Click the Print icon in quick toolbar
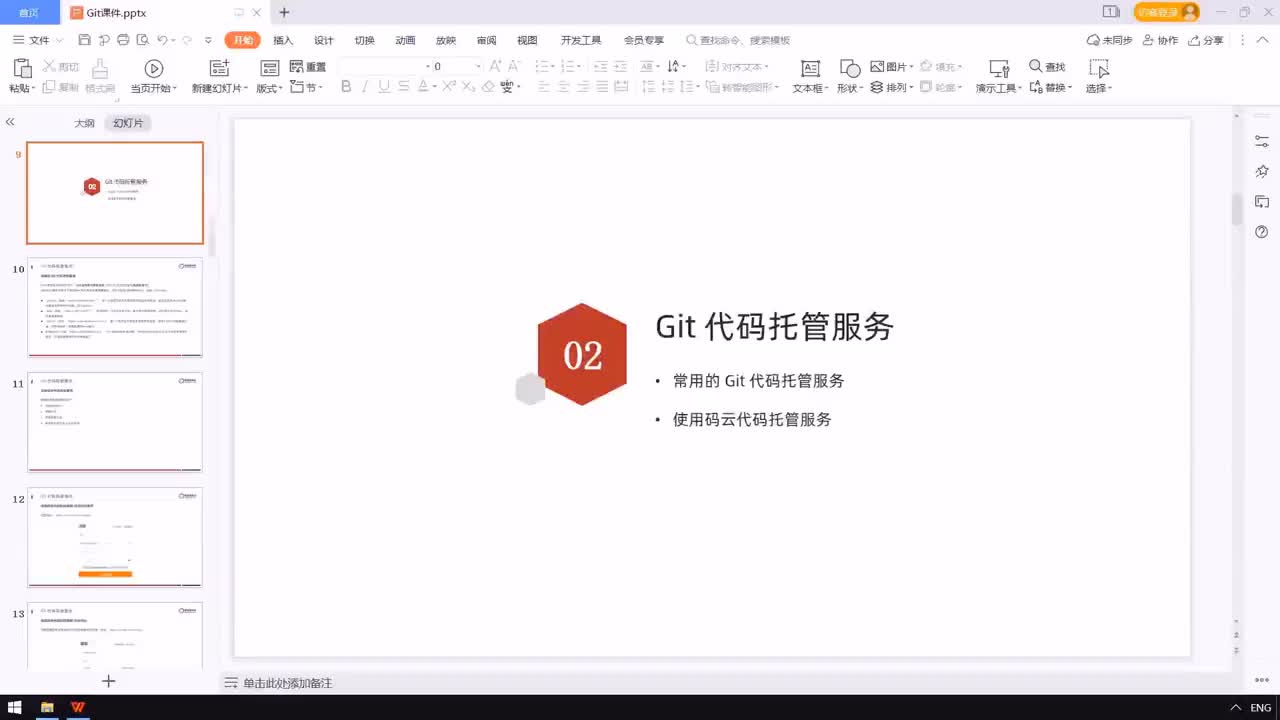 [123, 40]
